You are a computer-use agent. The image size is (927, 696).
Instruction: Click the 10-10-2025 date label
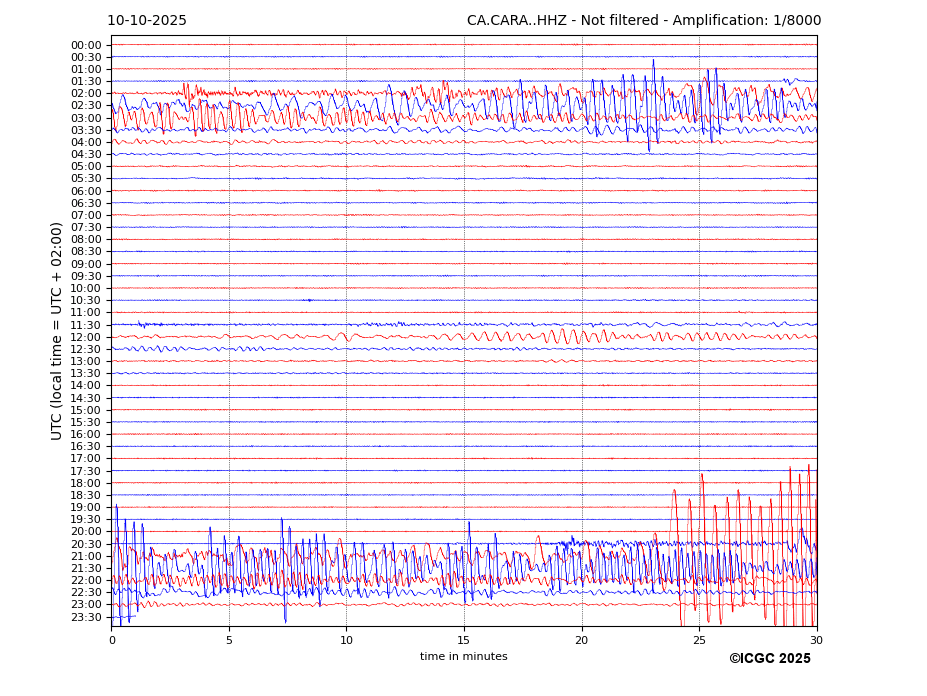tap(147, 21)
